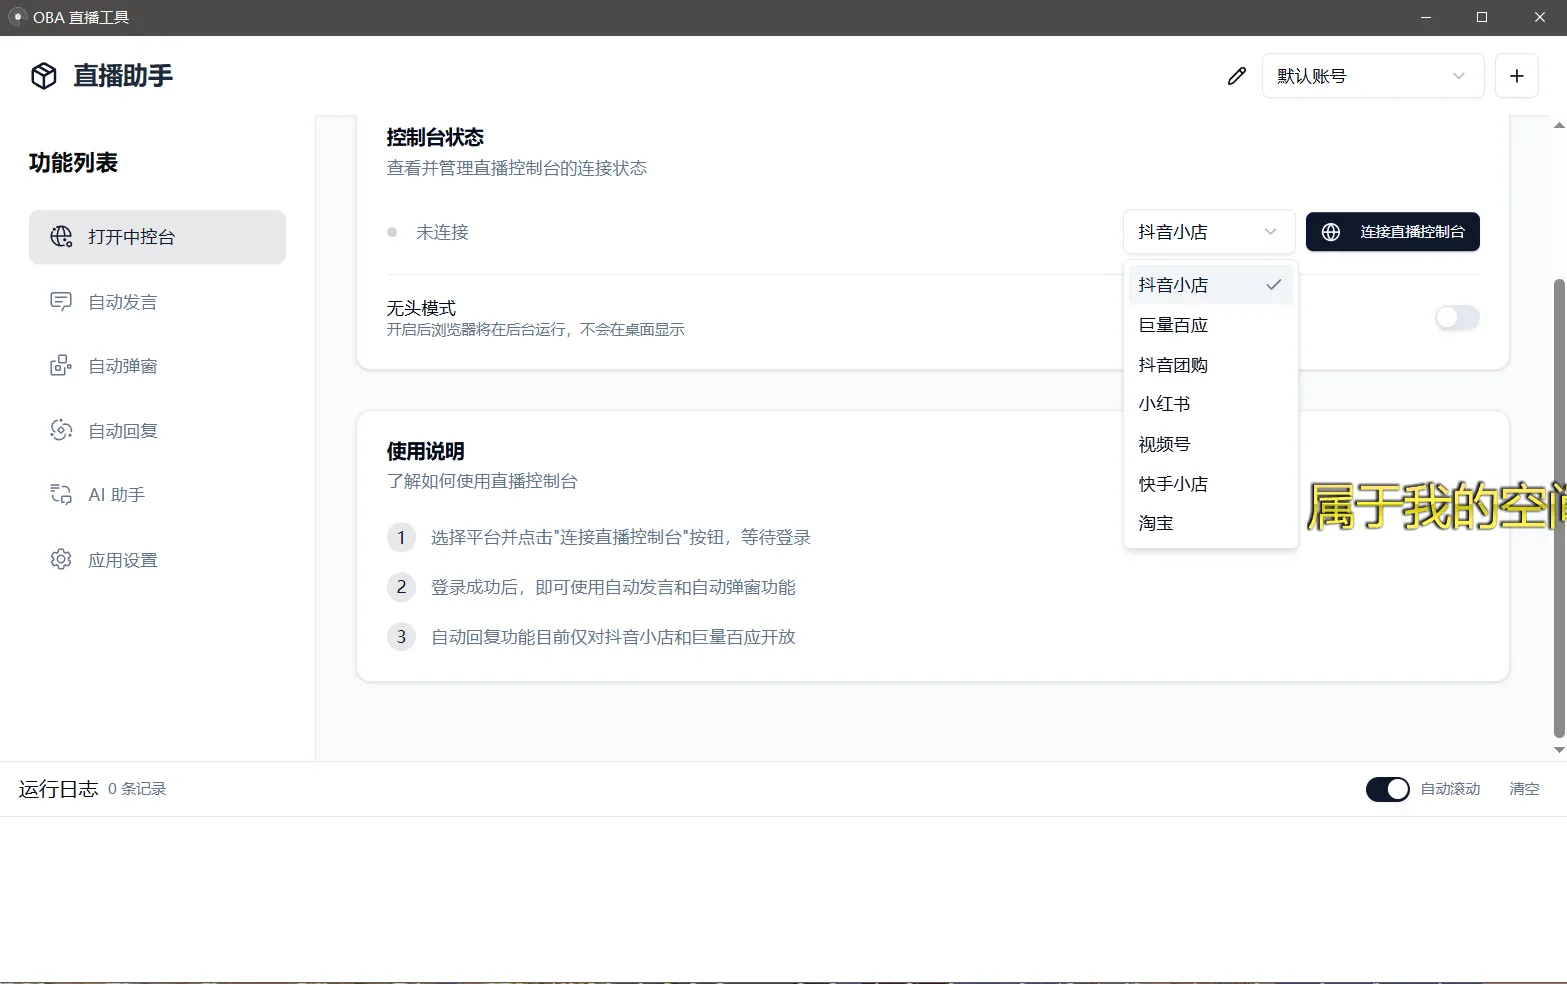Viewport: 1567px width, 984px height.
Task: Click the pencil edit icon near 默认账号
Action: [x=1236, y=75]
